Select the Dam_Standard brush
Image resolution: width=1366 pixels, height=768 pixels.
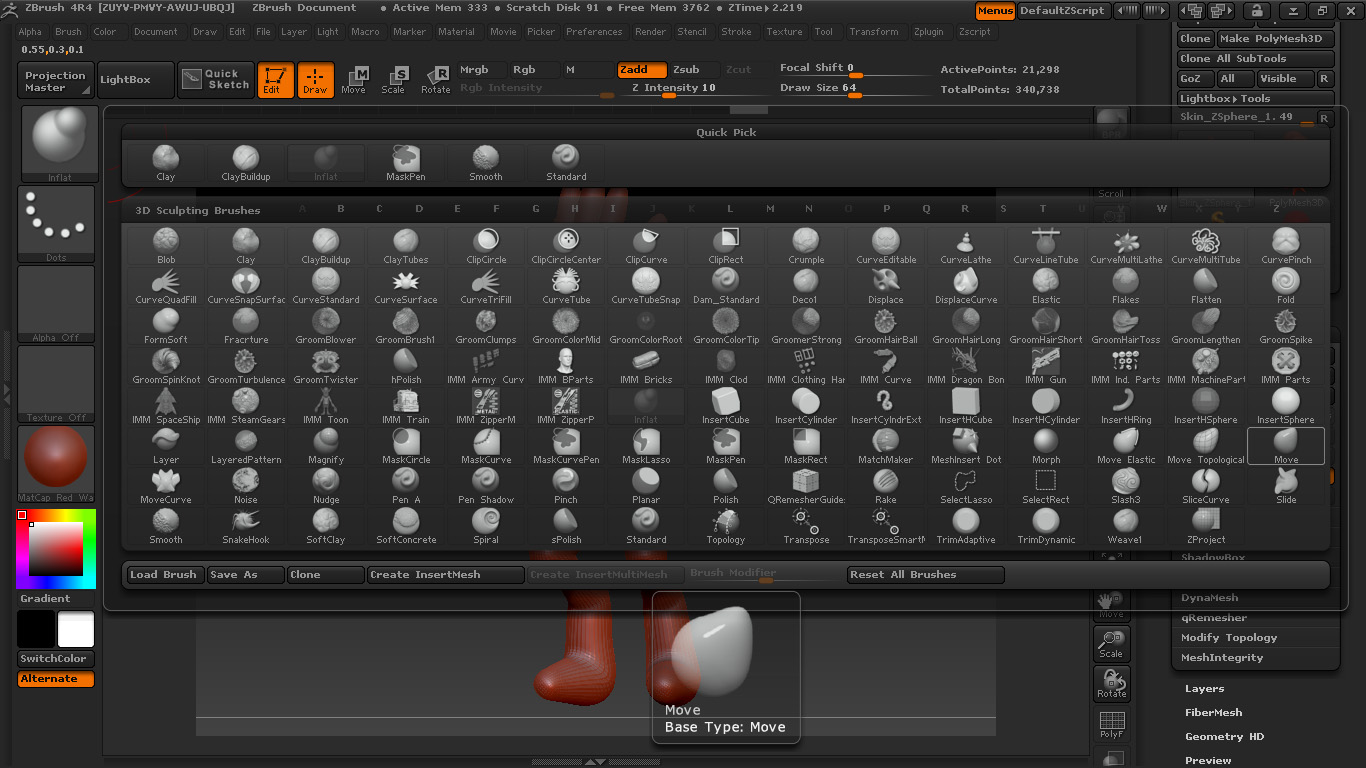[726, 286]
